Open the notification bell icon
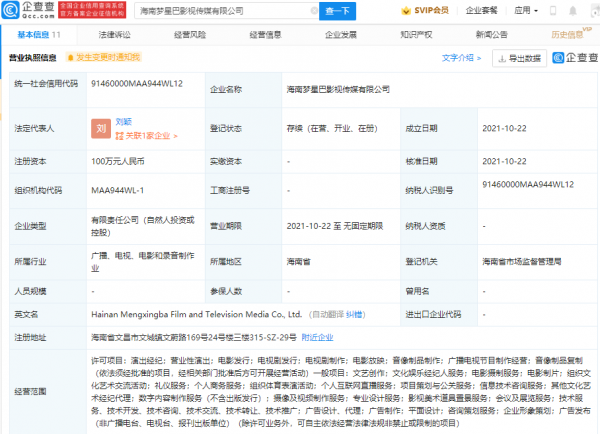 pyautogui.click(x=573, y=11)
